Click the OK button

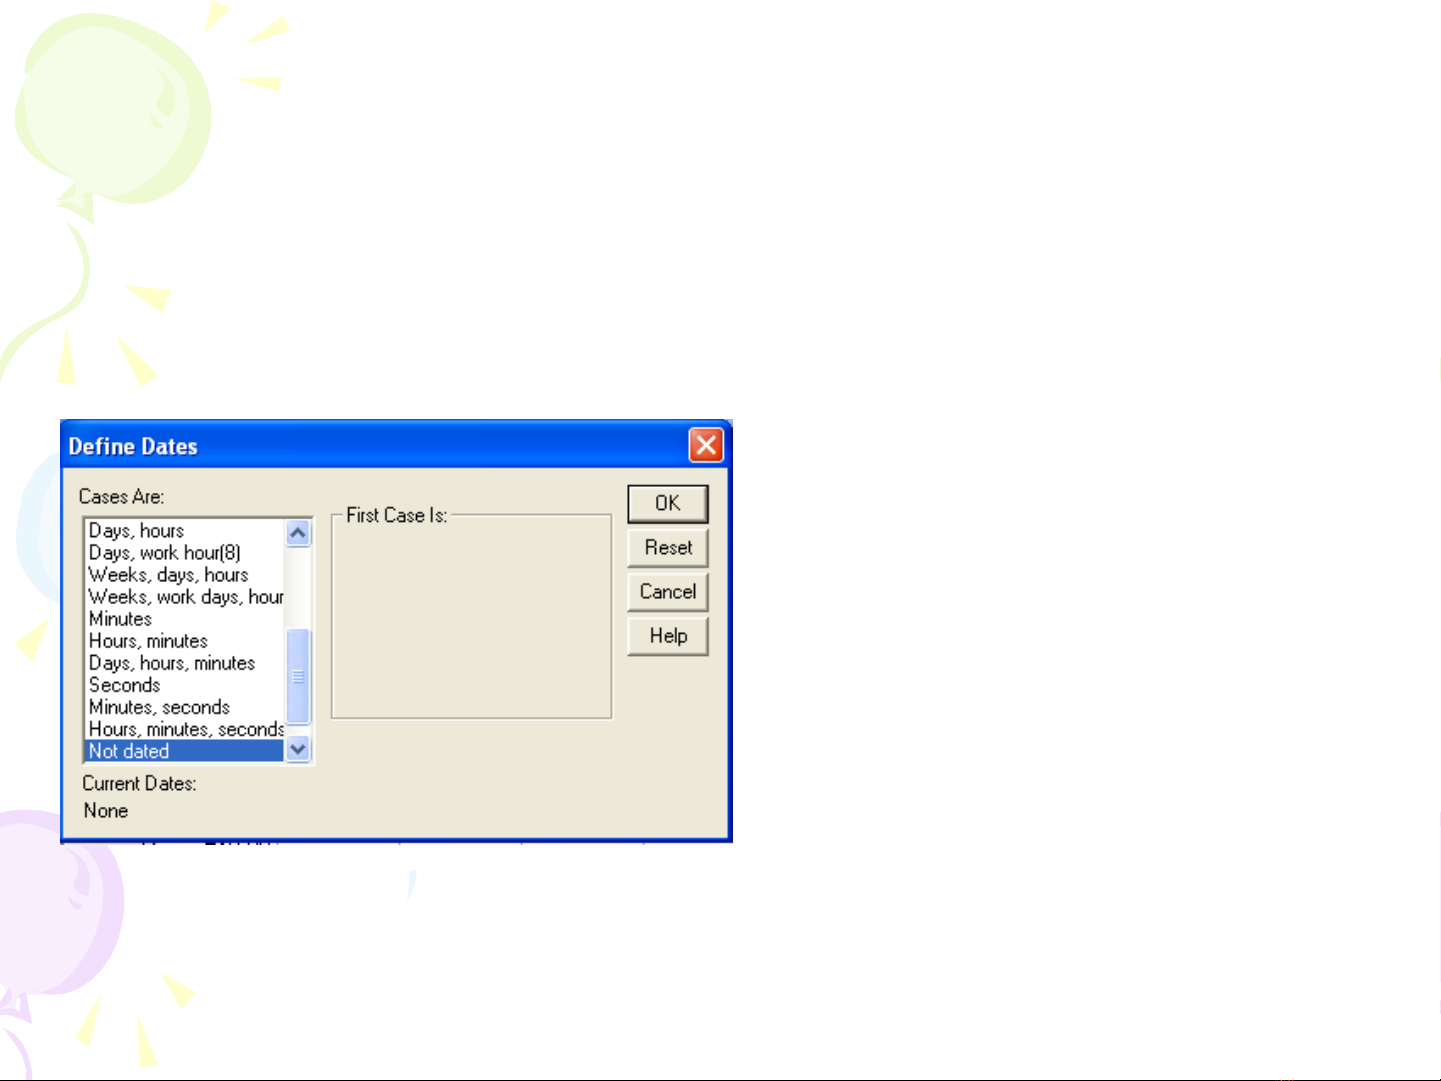[x=667, y=504]
